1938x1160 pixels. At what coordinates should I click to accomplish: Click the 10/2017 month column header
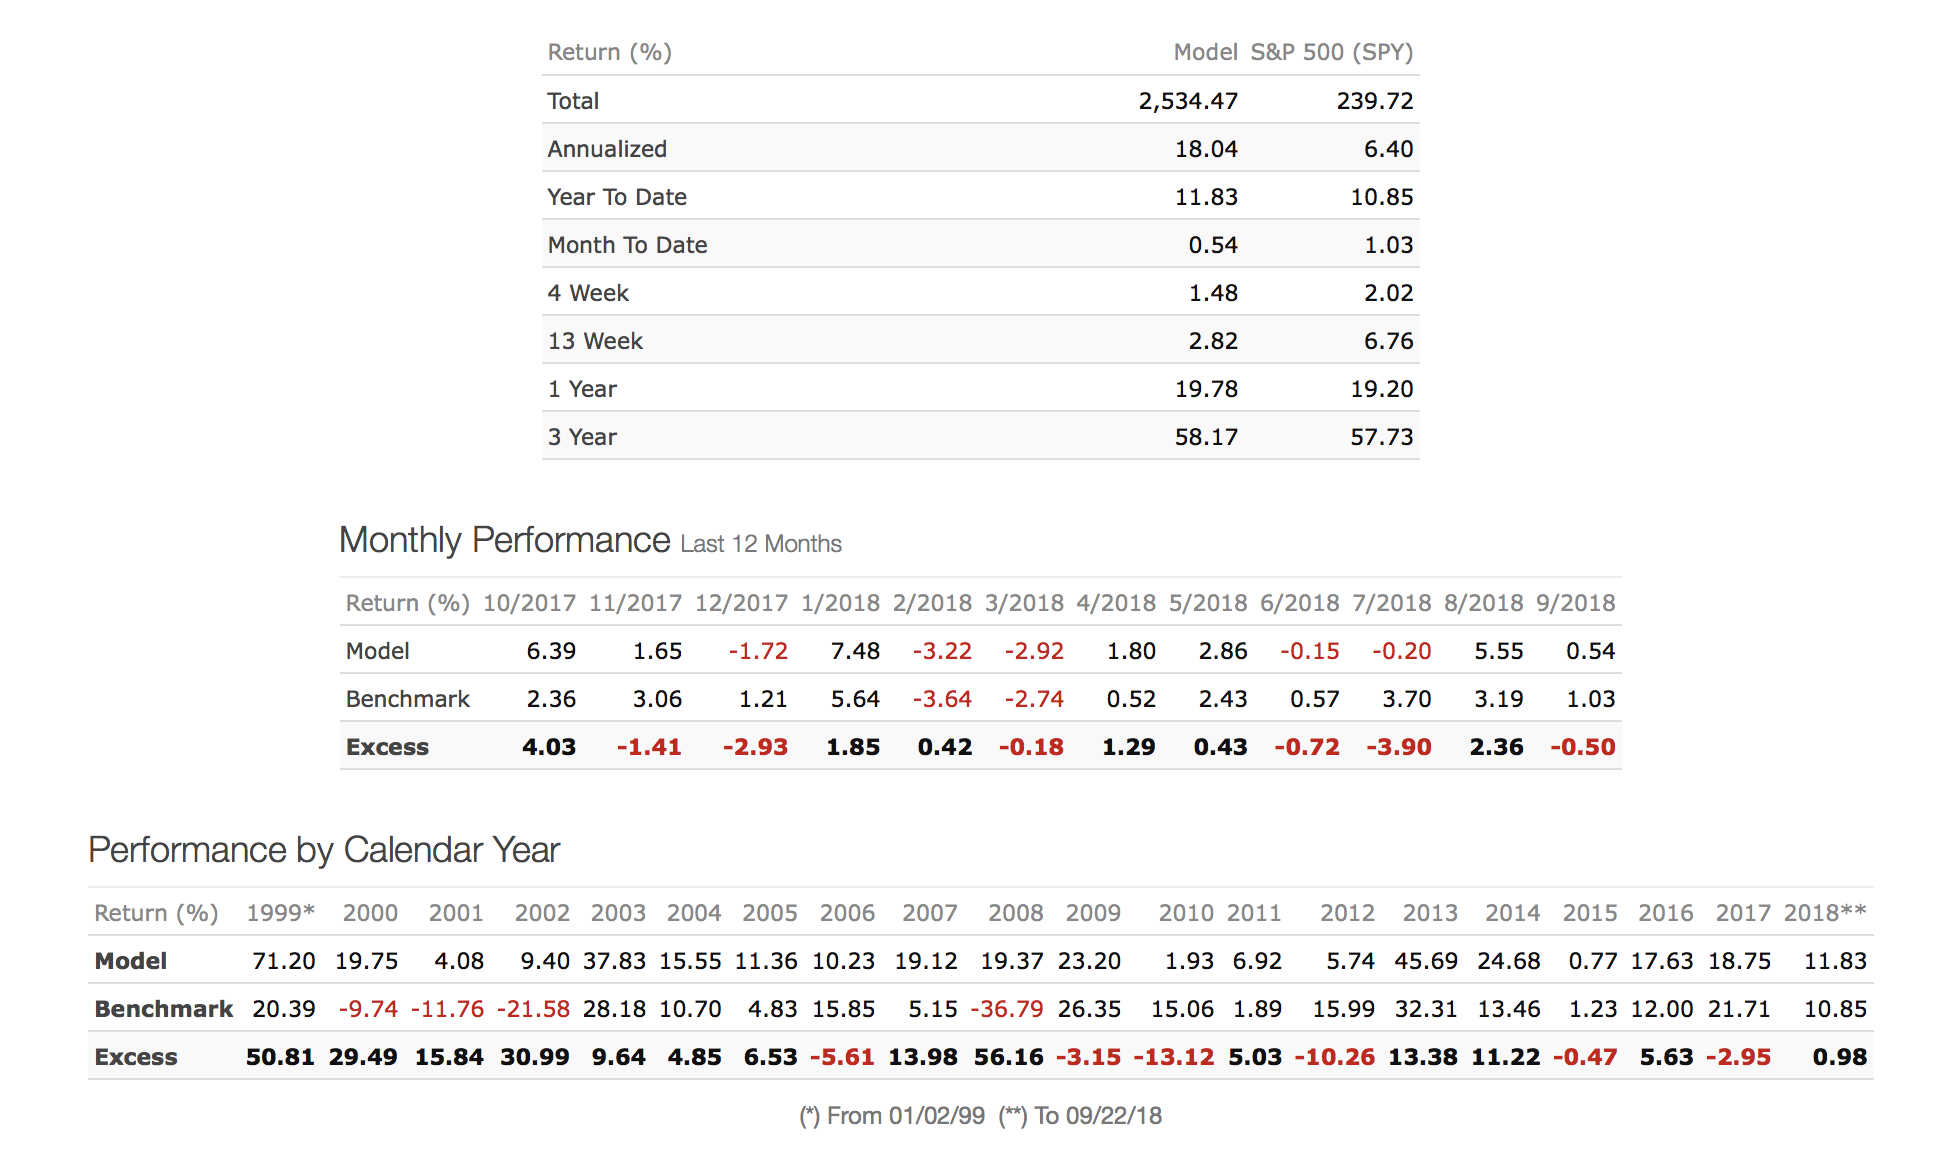pyautogui.click(x=529, y=603)
